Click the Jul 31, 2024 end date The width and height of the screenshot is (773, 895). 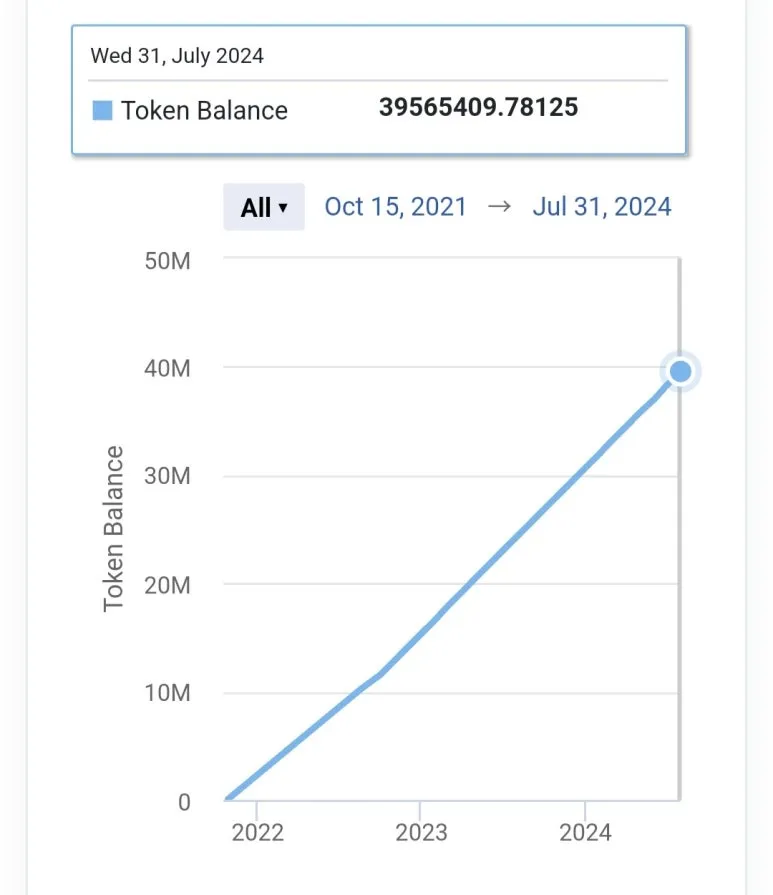601,207
